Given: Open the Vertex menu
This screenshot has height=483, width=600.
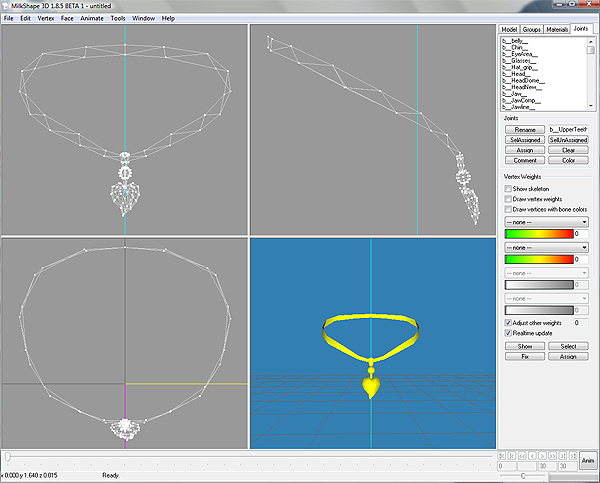Looking at the screenshot, I should pyautogui.click(x=46, y=18).
